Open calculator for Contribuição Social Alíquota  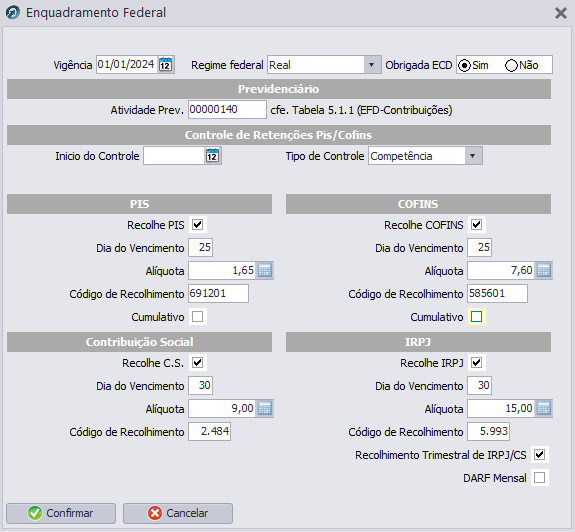pos(265,408)
